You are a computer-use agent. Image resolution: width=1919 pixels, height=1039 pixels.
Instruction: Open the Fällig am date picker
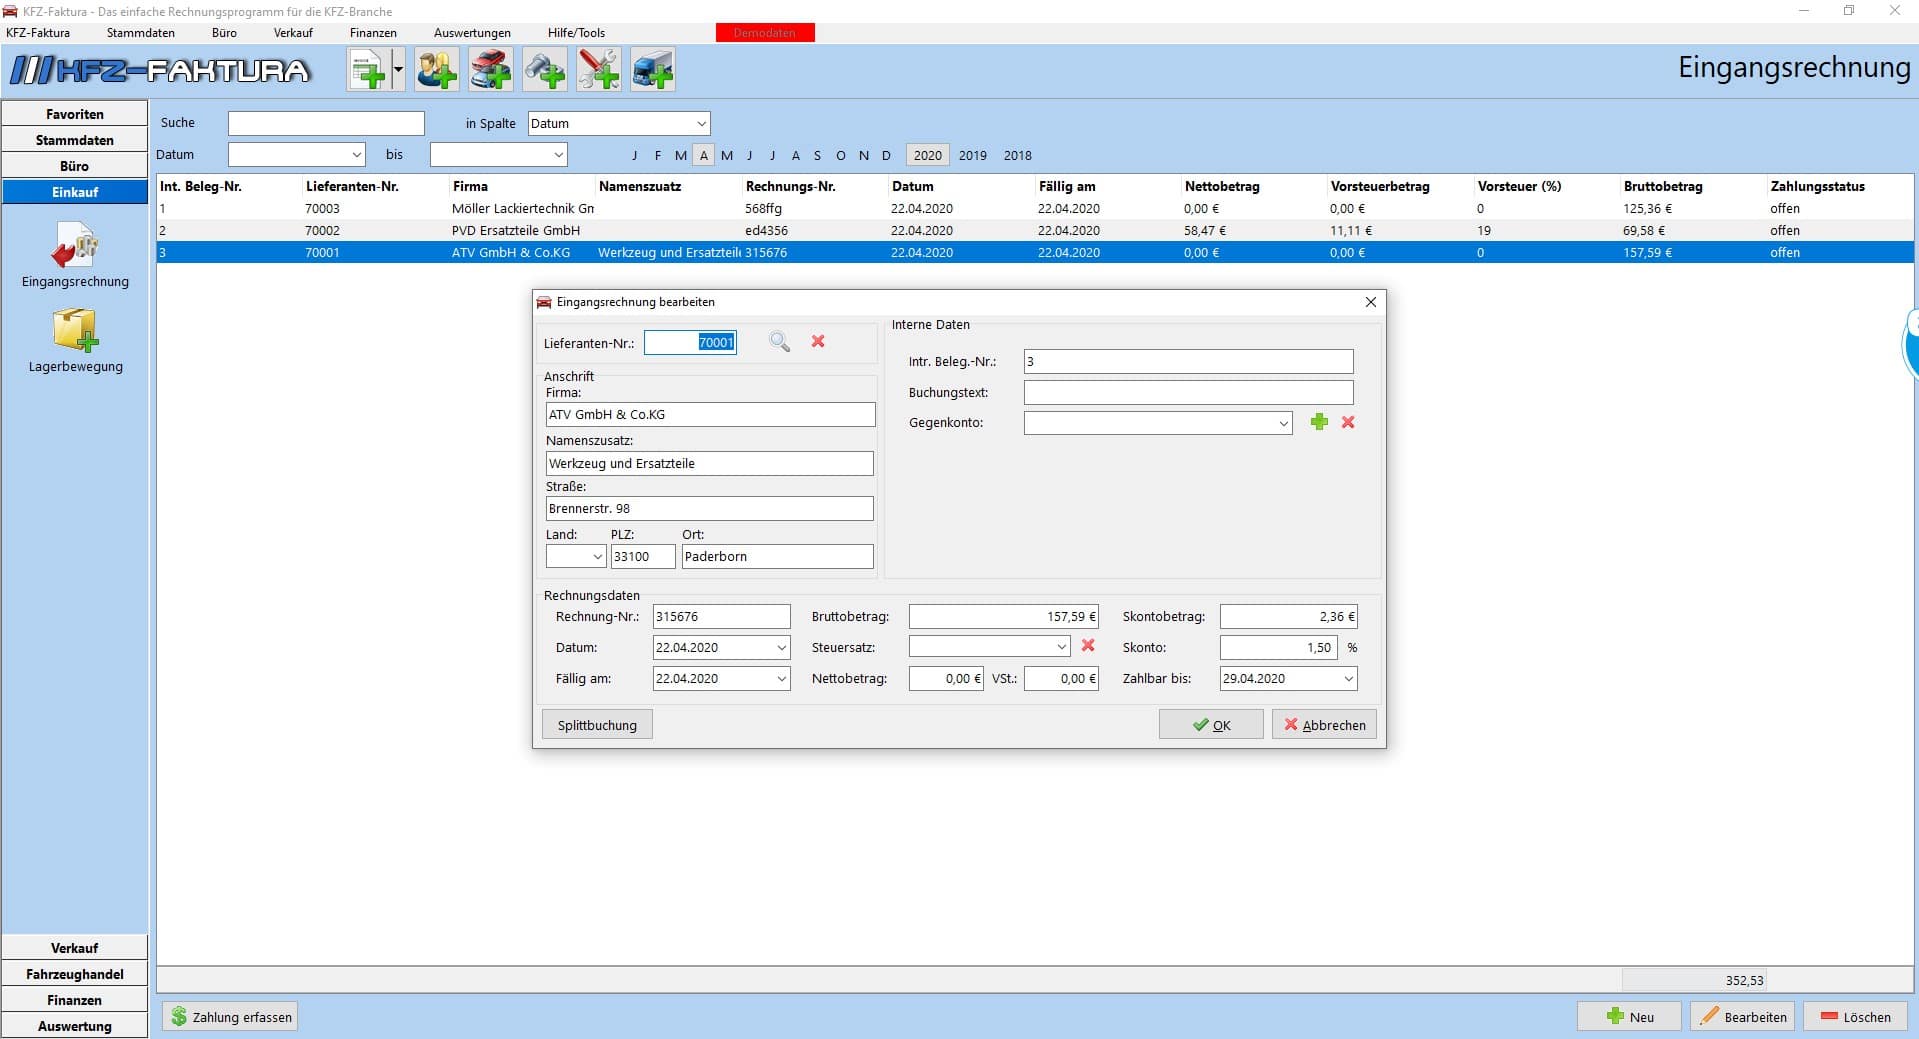coord(782,679)
